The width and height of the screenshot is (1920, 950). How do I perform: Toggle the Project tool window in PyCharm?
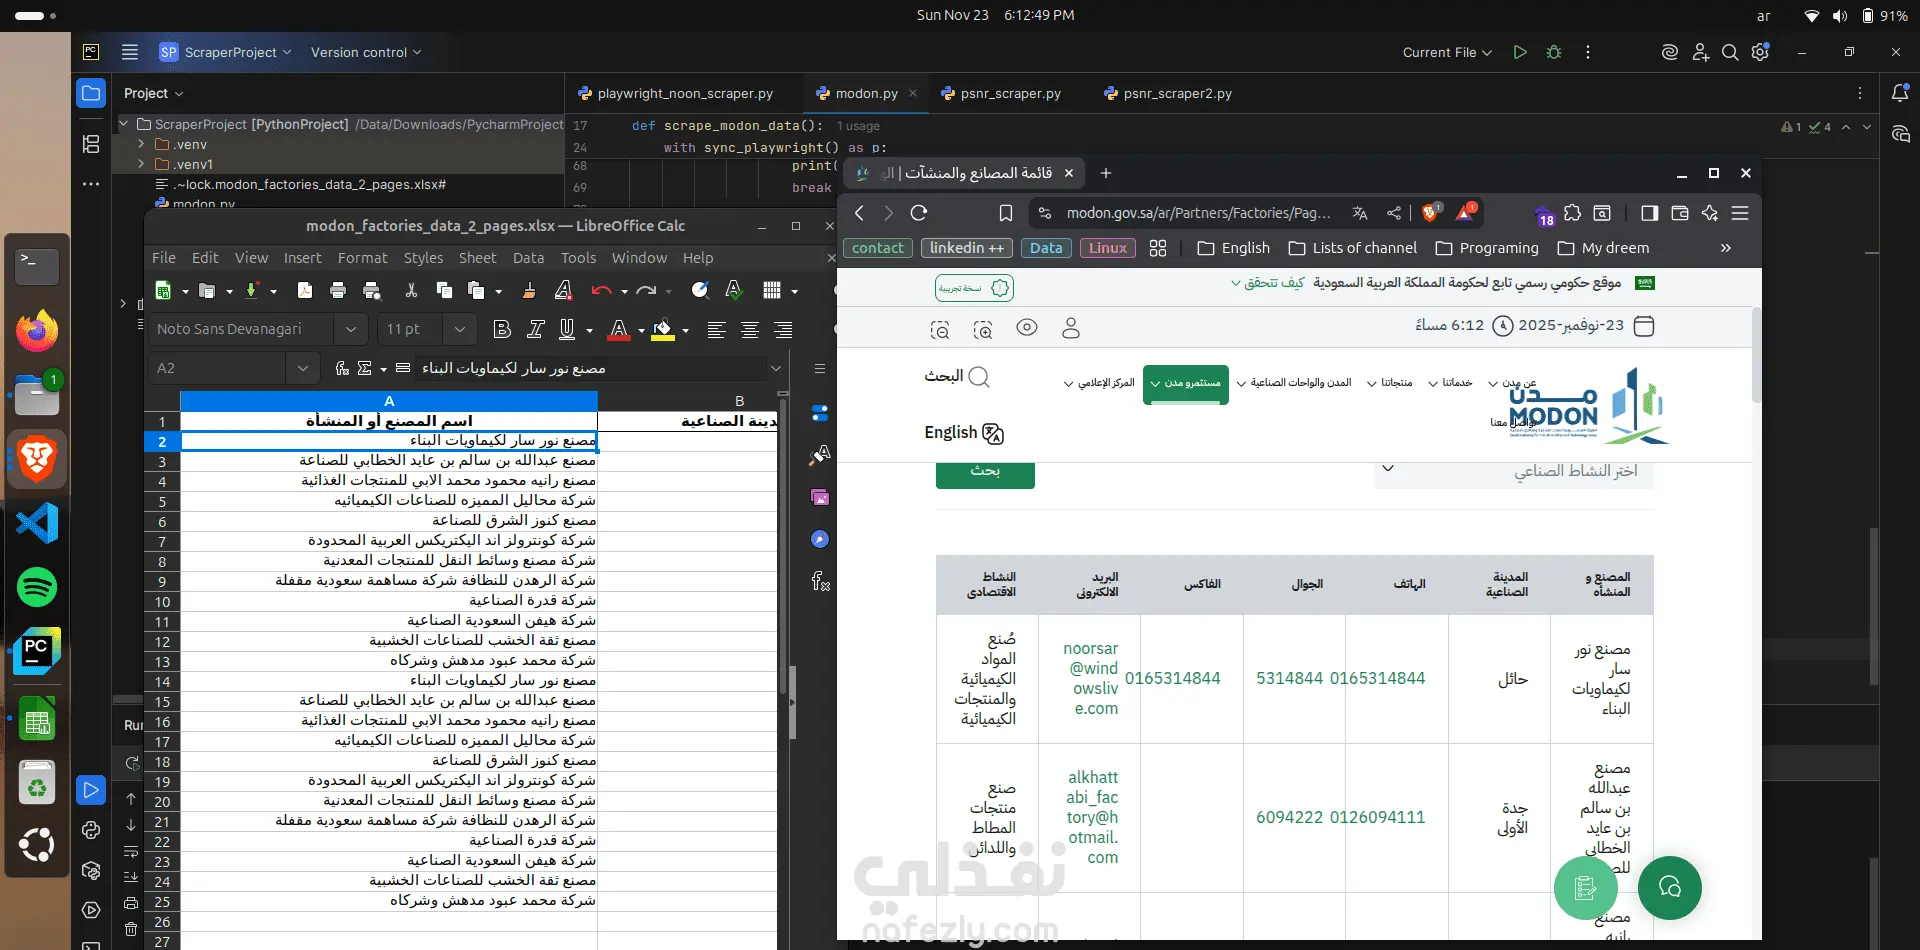[91, 93]
